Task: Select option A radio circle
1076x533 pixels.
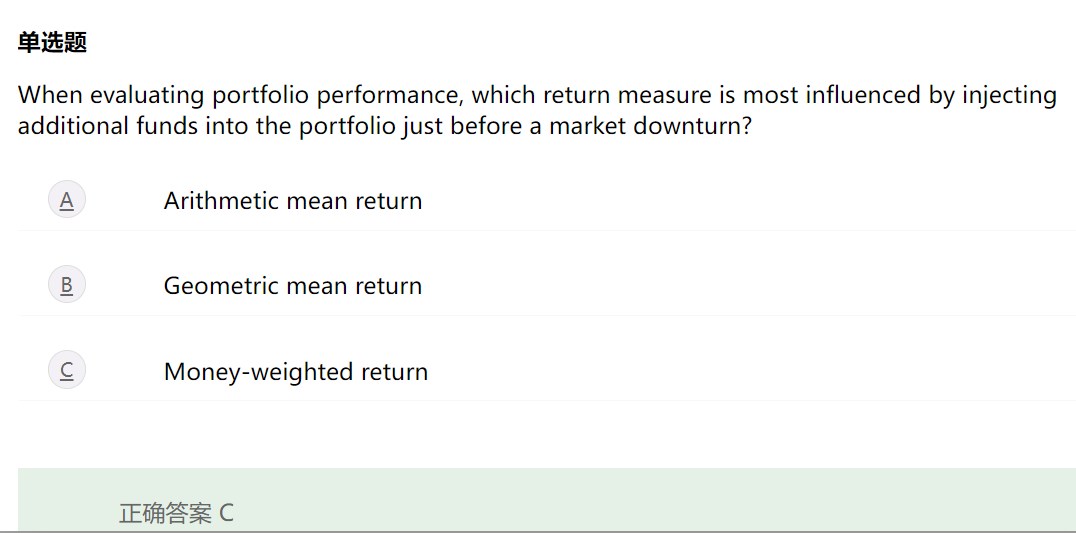Action: click(67, 200)
